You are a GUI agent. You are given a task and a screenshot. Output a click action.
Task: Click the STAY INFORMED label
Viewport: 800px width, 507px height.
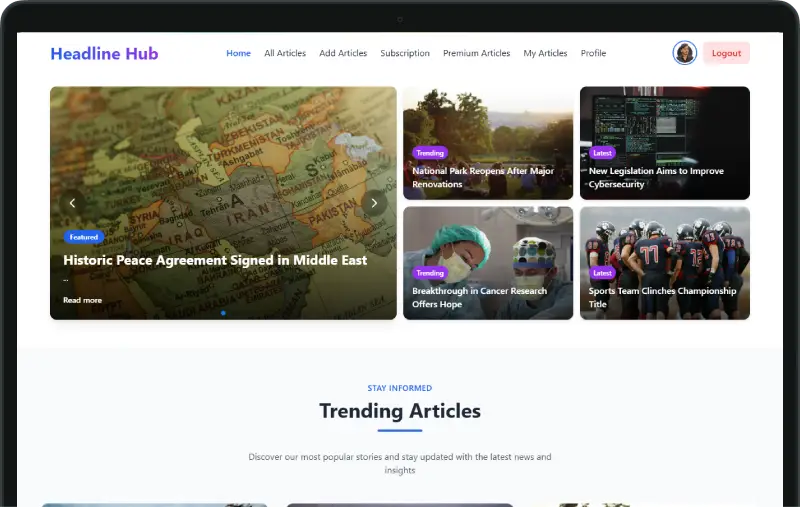tap(399, 388)
